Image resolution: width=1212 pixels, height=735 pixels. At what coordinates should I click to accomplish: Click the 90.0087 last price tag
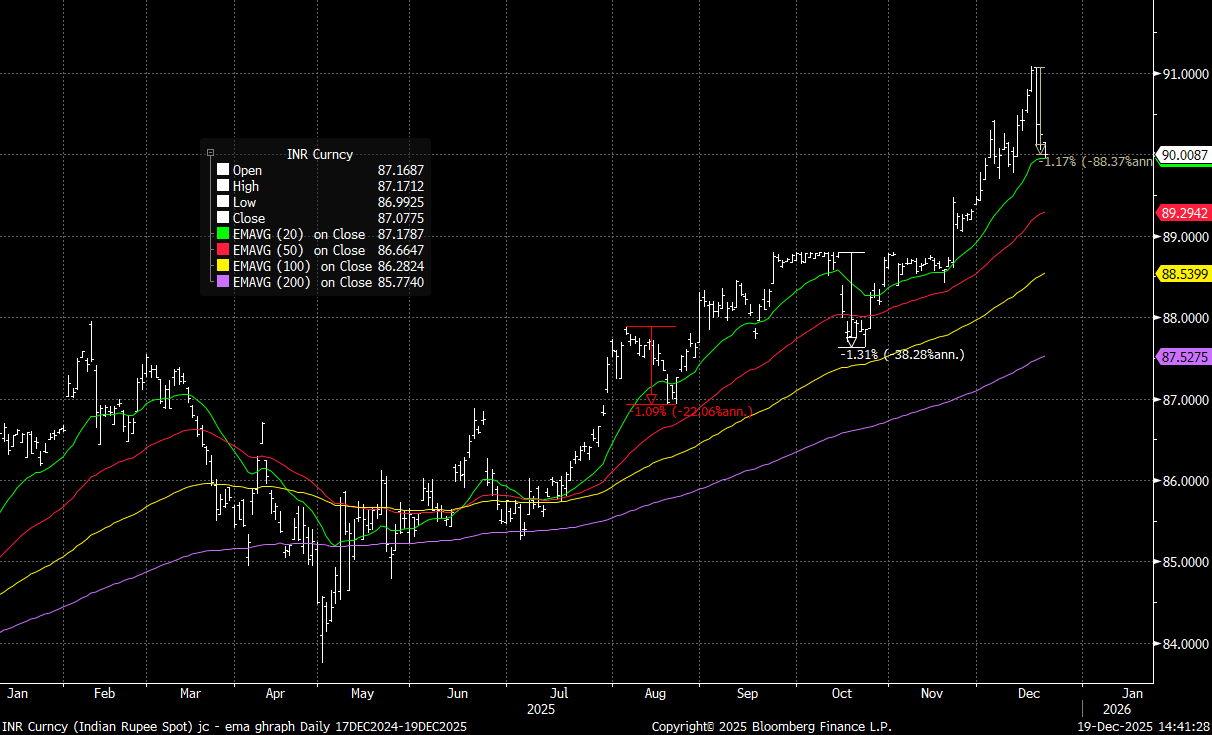[1184, 155]
